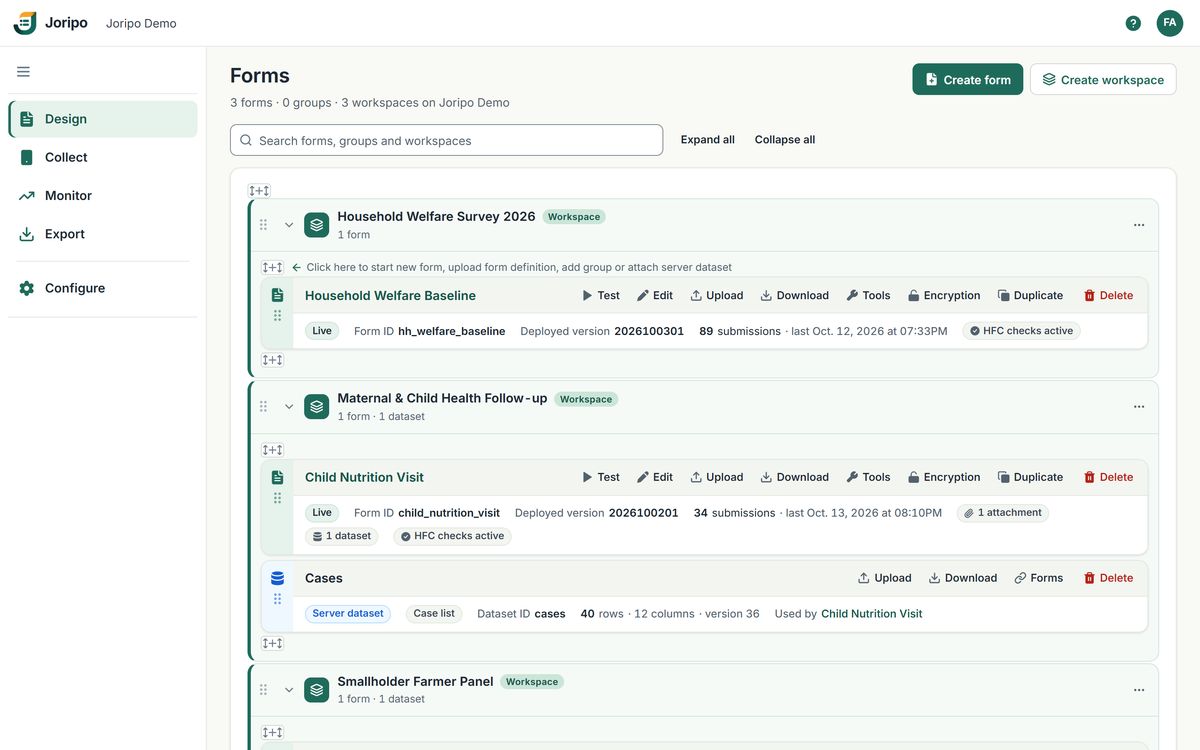The image size is (1200, 750).
Task: Click the 1 attachment badge
Action: pyautogui.click(x=1003, y=513)
